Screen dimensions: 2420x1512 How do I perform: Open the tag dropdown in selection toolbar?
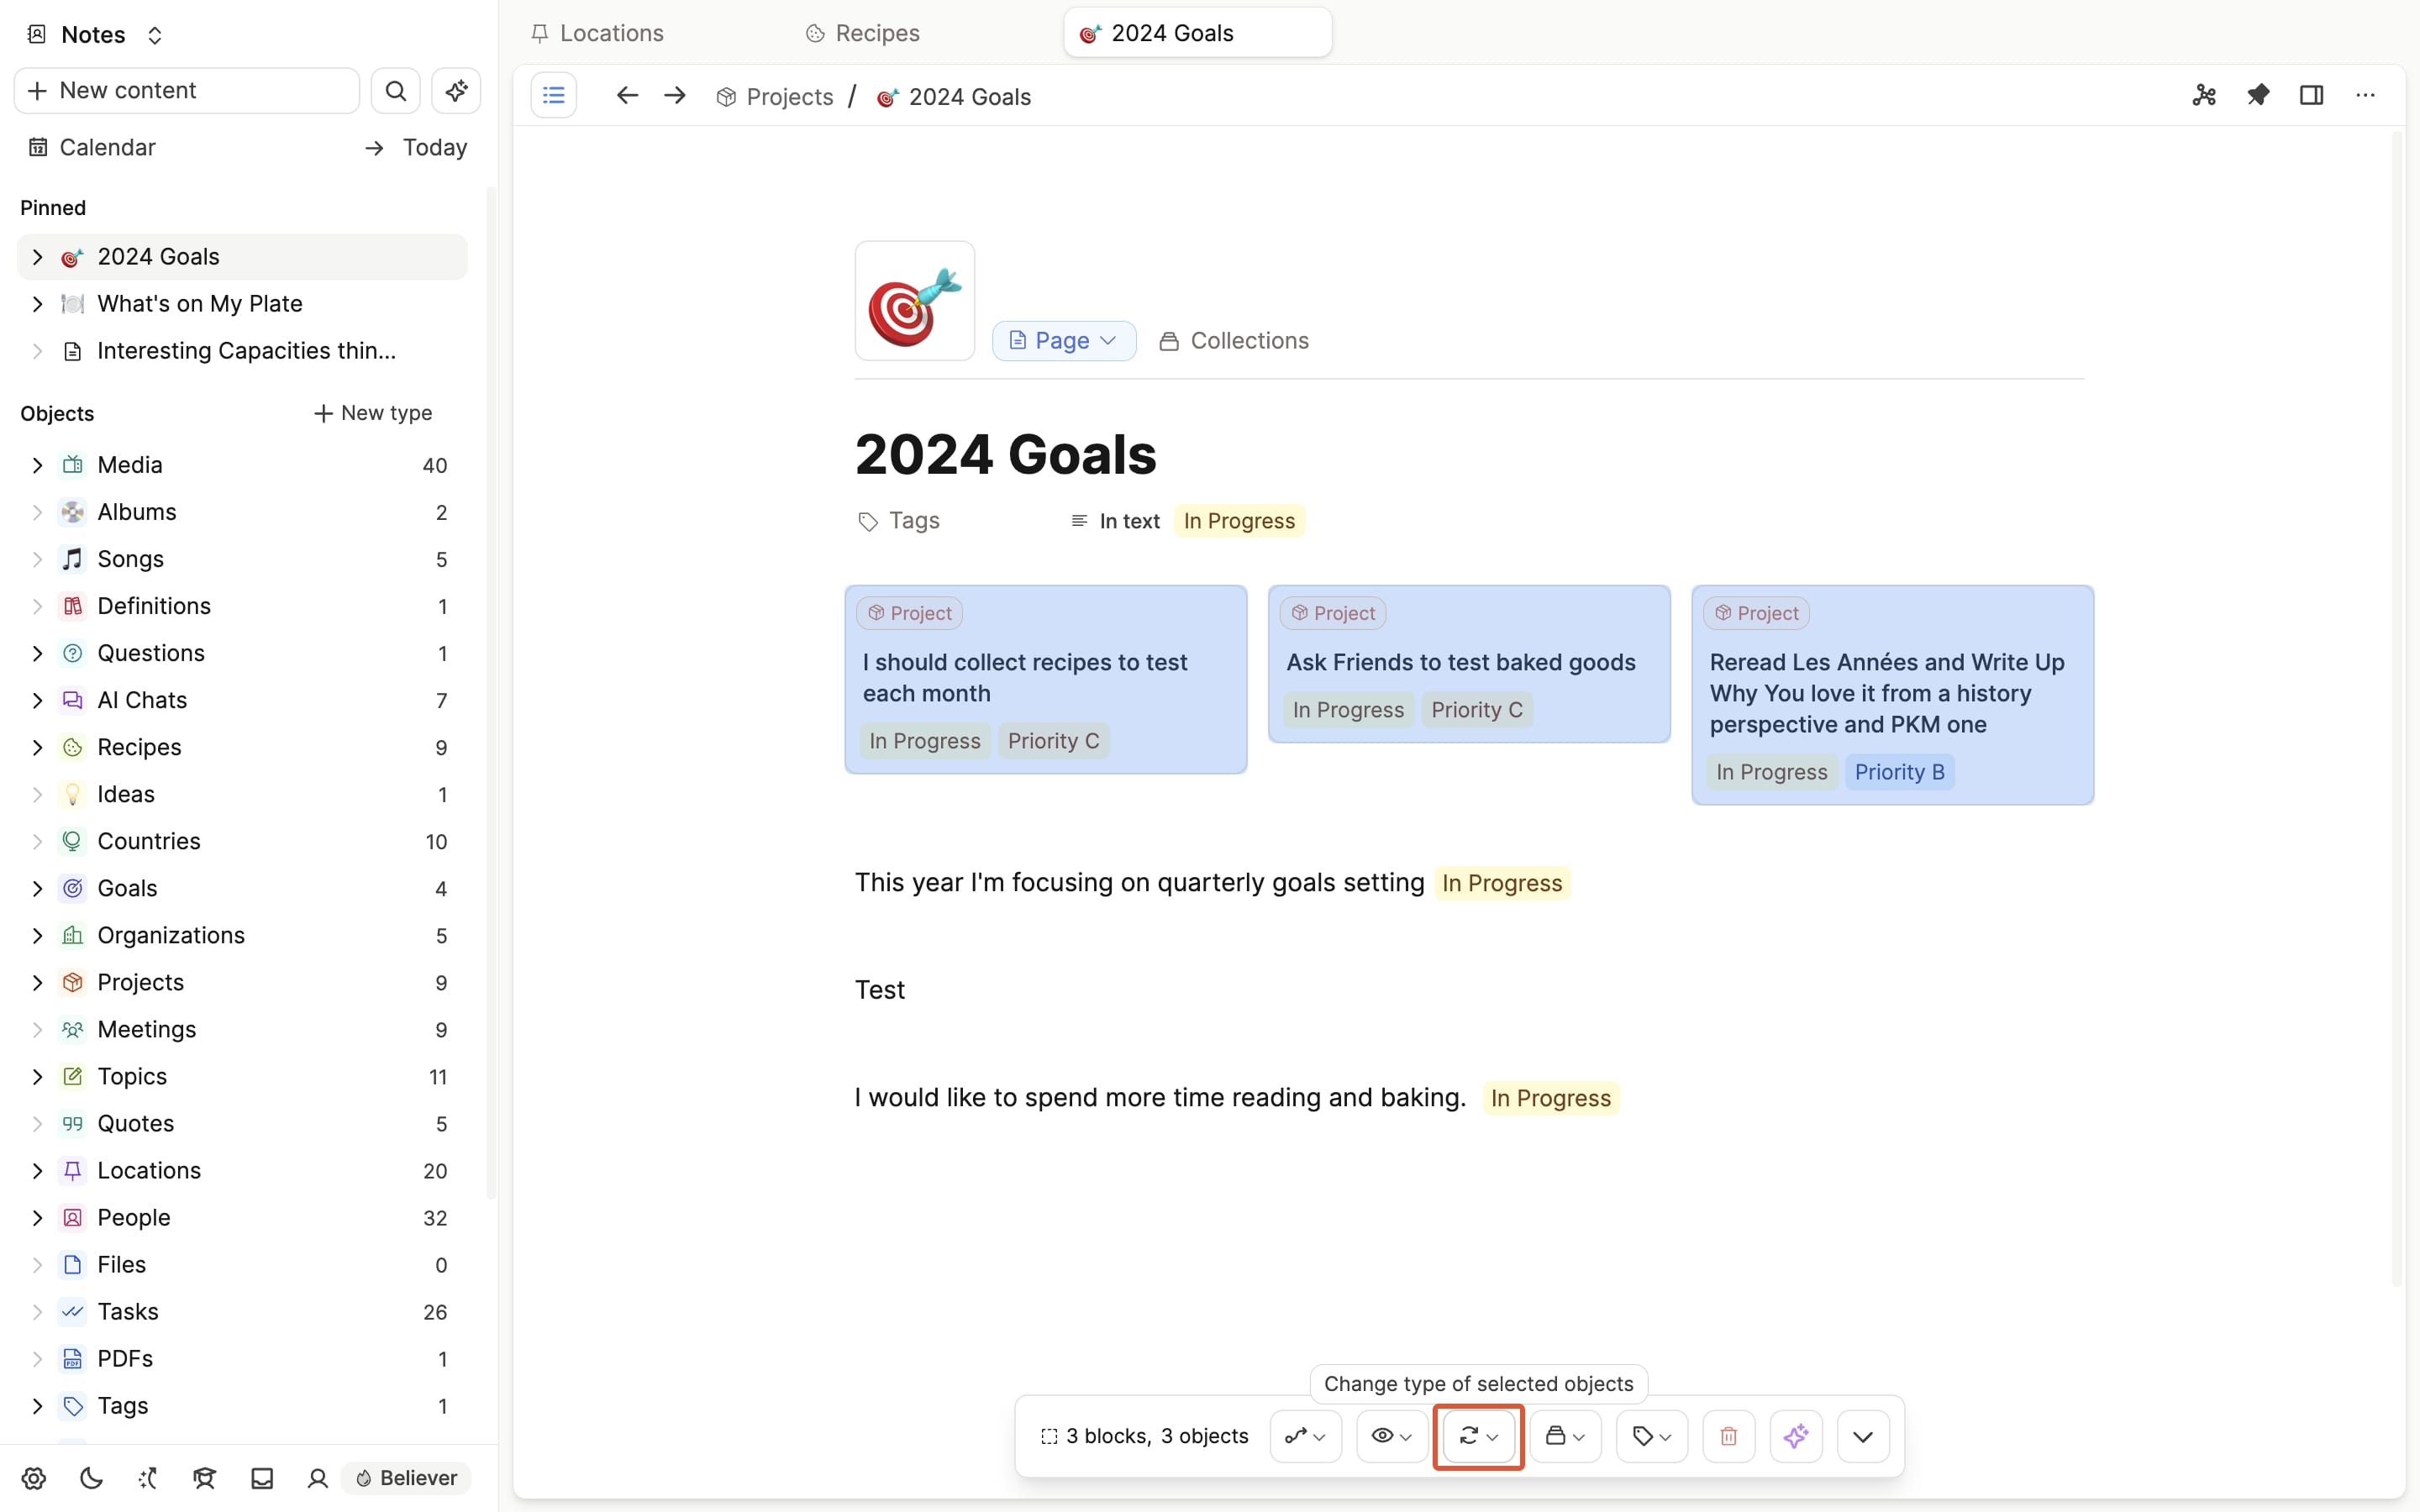coord(1651,1436)
